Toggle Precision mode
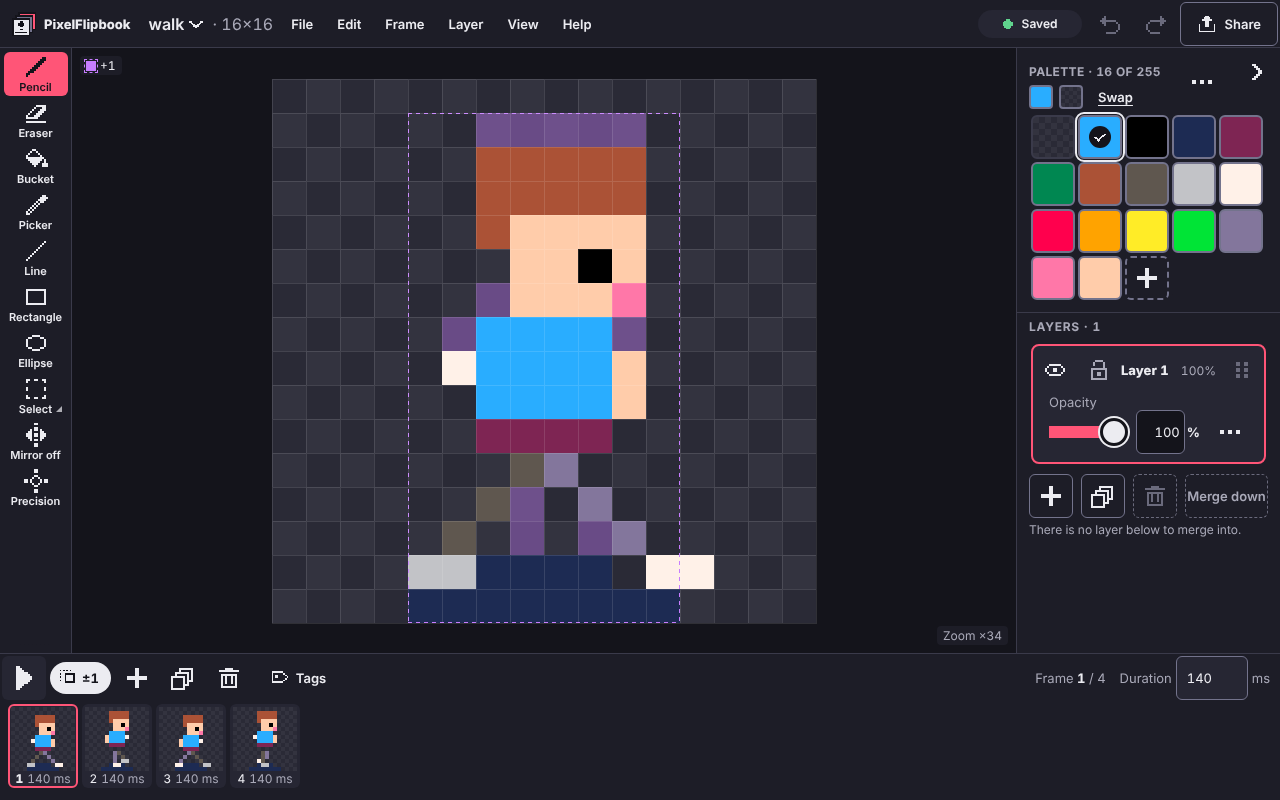Screen dimensions: 1280x800 pyautogui.click(x=36, y=488)
